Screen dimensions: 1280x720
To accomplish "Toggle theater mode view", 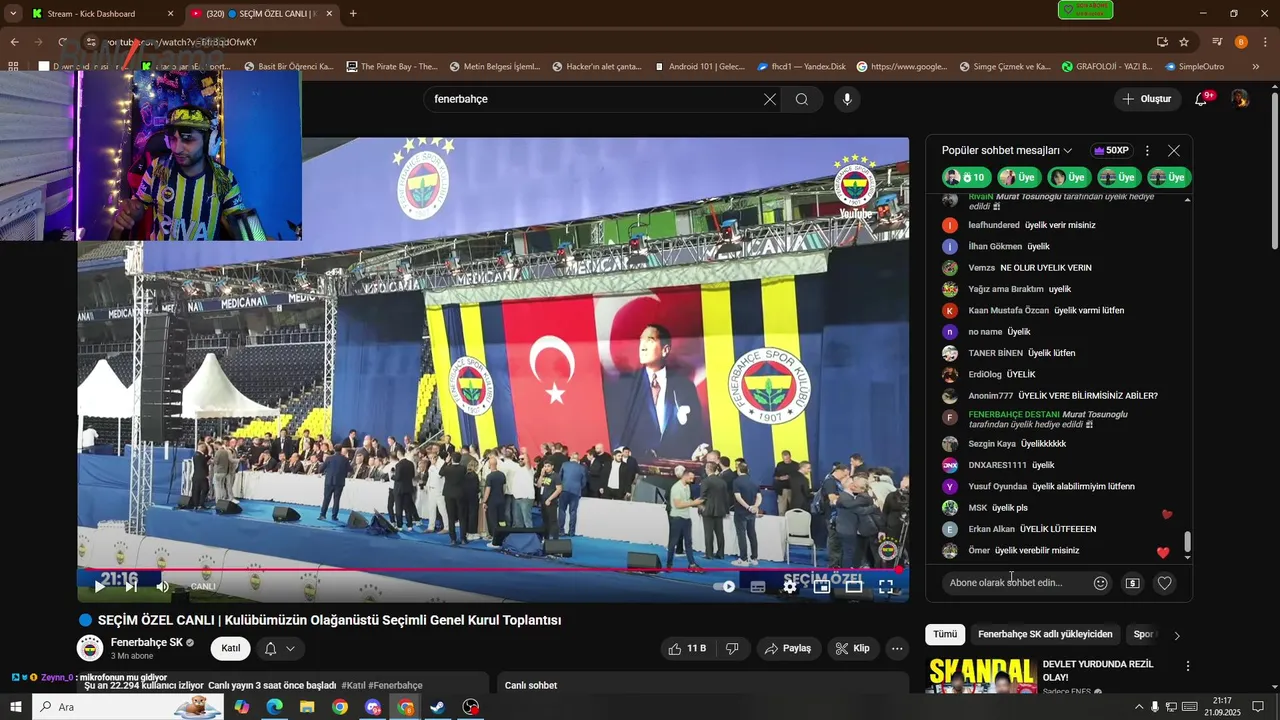I will tap(854, 587).
